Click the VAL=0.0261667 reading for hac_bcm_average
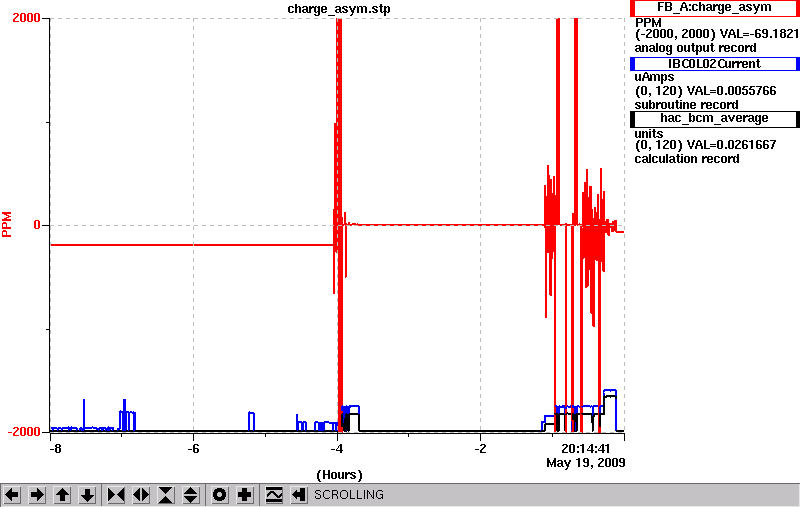 tap(732, 145)
